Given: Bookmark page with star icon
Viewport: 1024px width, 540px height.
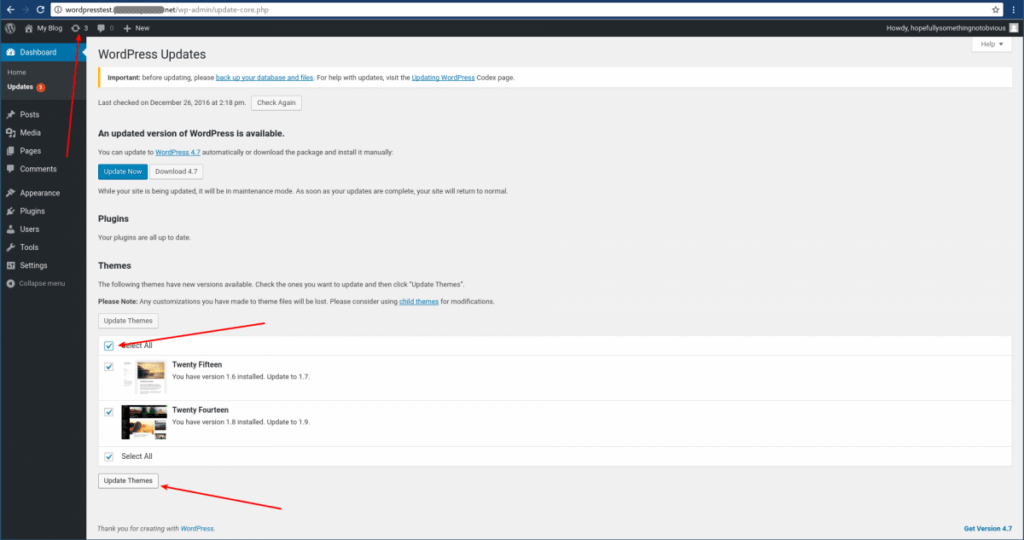Looking at the screenshot, I should coord(995,10).
